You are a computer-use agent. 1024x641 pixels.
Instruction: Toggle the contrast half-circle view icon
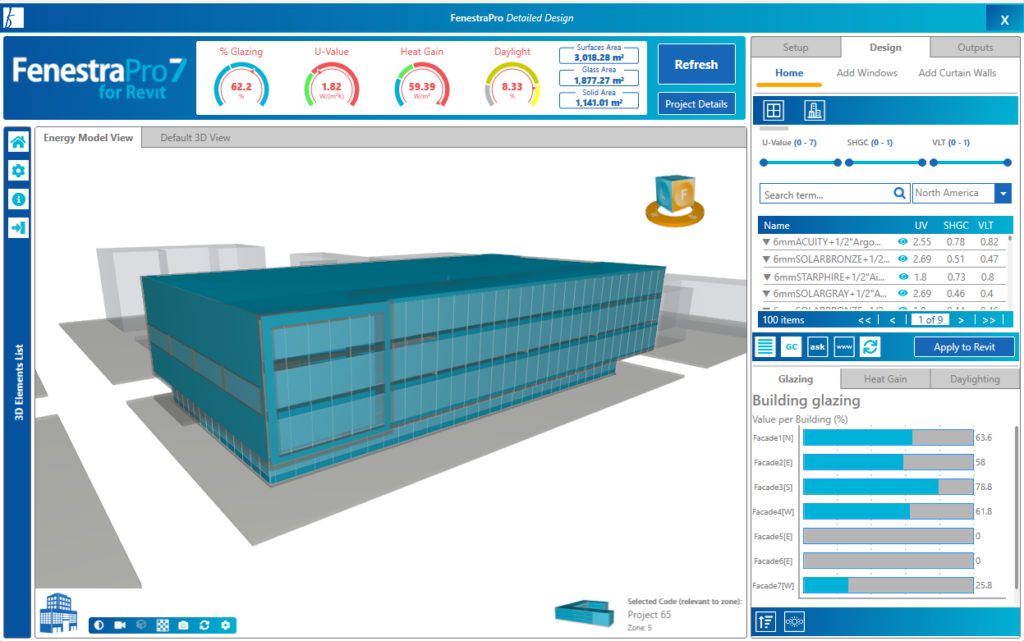(x=99, y=625)
